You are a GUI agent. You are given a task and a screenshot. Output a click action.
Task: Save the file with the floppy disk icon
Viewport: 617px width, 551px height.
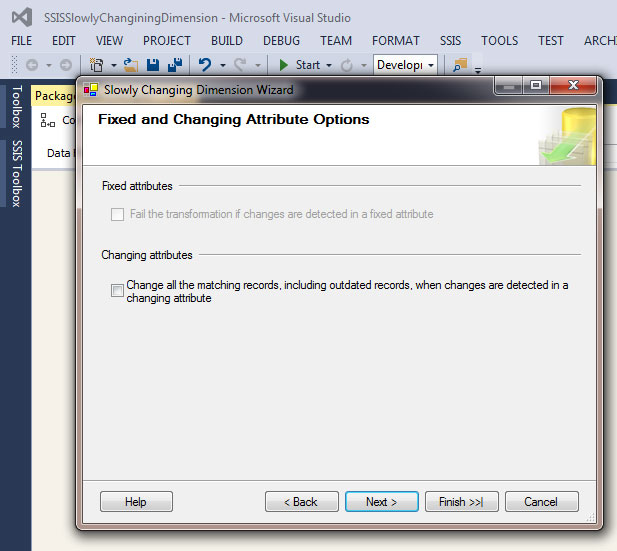153,65
